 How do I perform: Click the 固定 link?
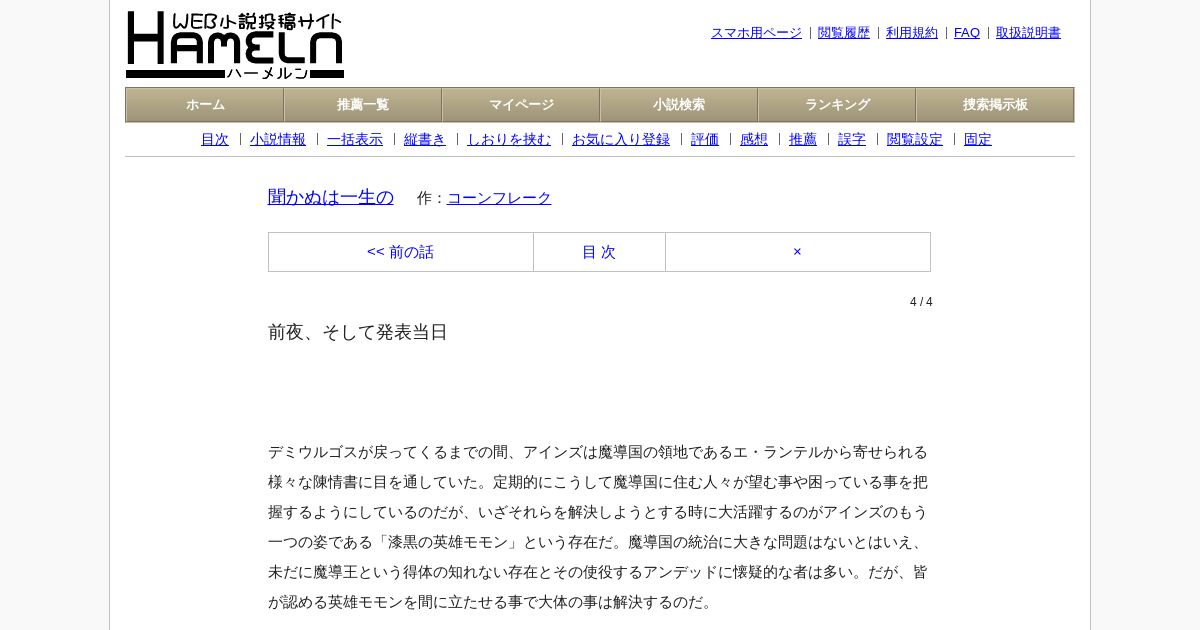978,140
